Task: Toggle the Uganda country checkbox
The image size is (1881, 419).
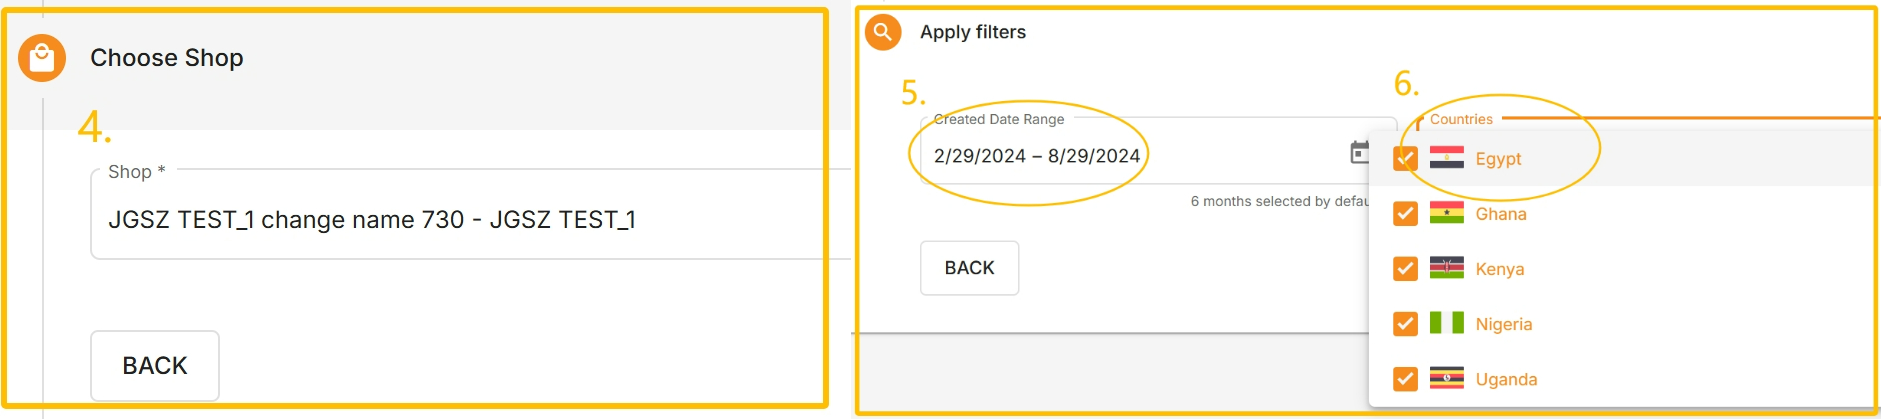Action: [1405, 379]
